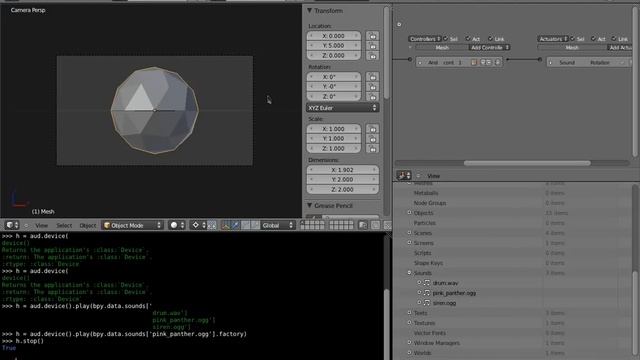Toggle Actuators Sel checkbox
The width and height of the screenshot is (640, 360).
pyautogui.click(x=573, y=39)
